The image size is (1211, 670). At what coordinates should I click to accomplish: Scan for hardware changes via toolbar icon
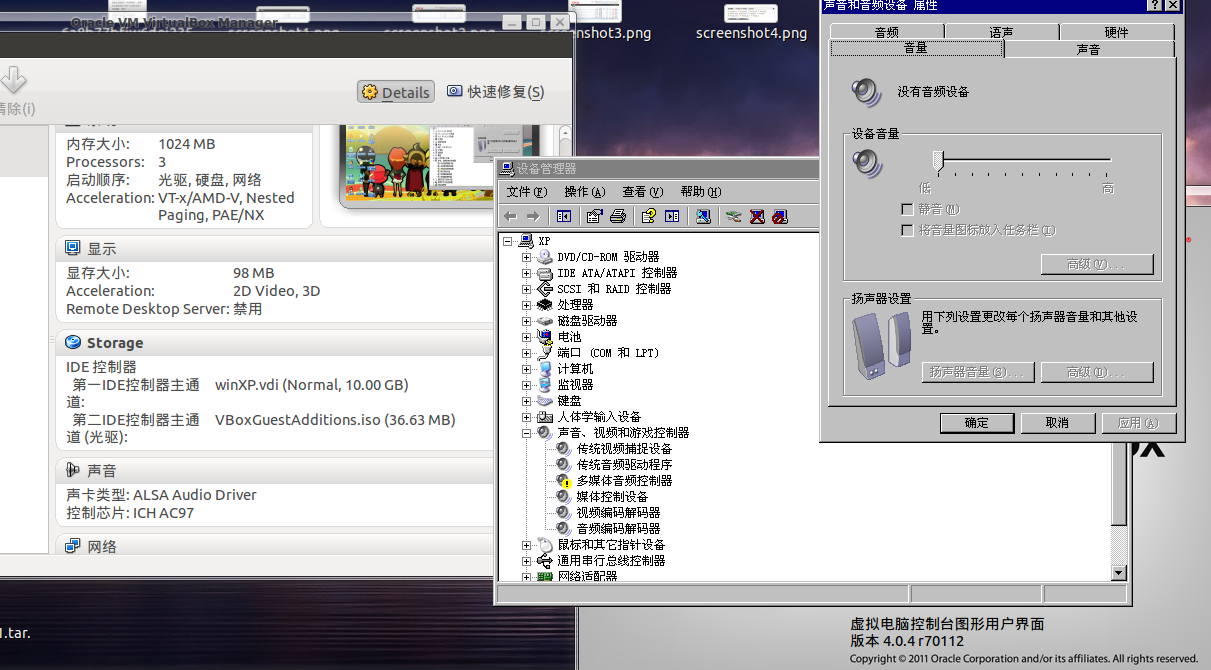point(703,216)
